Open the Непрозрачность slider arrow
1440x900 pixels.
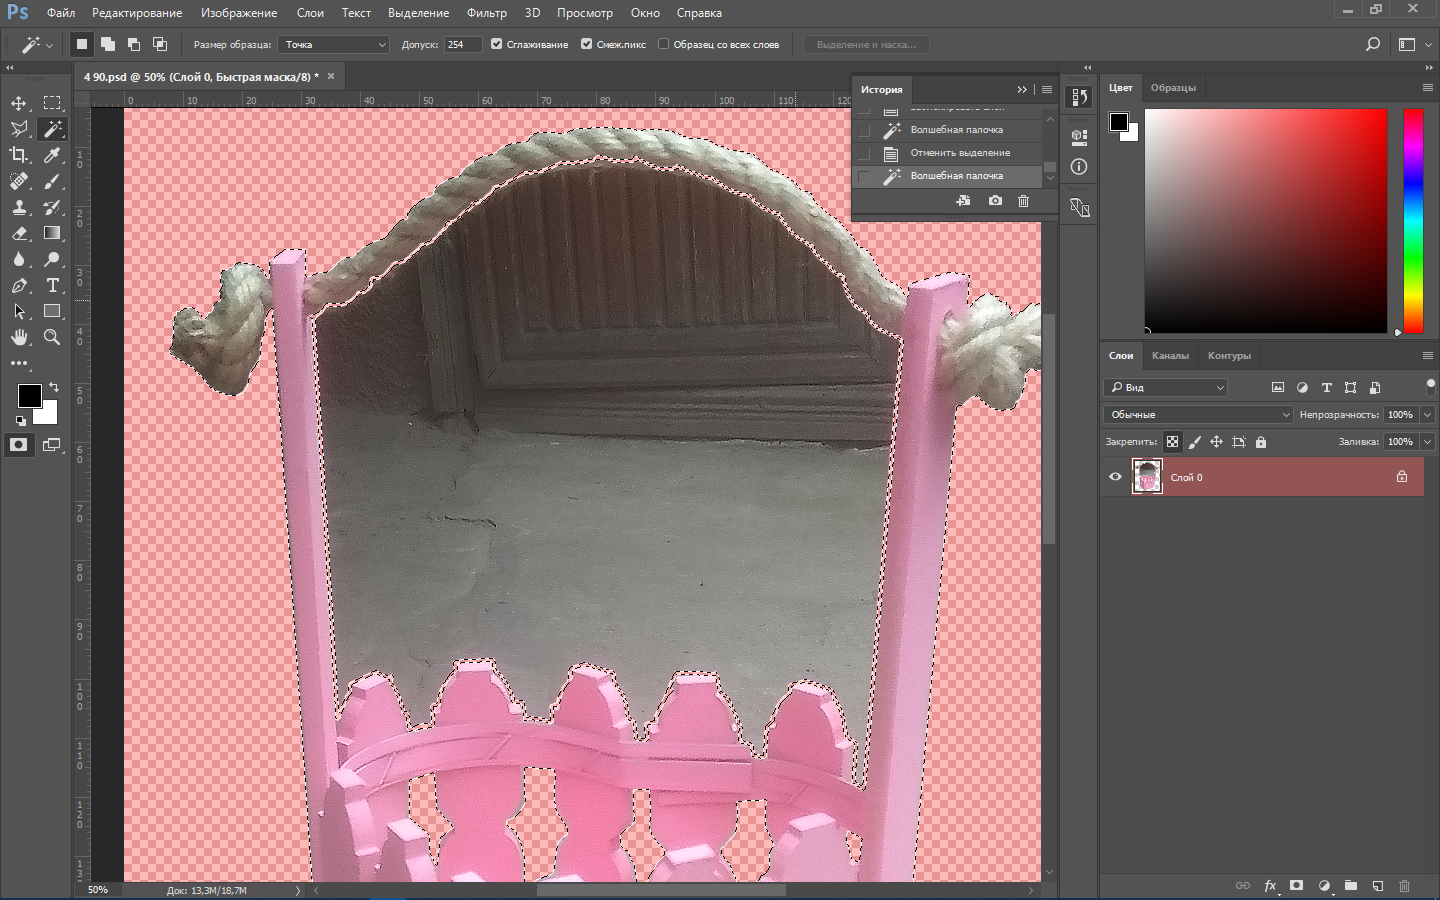coord(1428,414)
